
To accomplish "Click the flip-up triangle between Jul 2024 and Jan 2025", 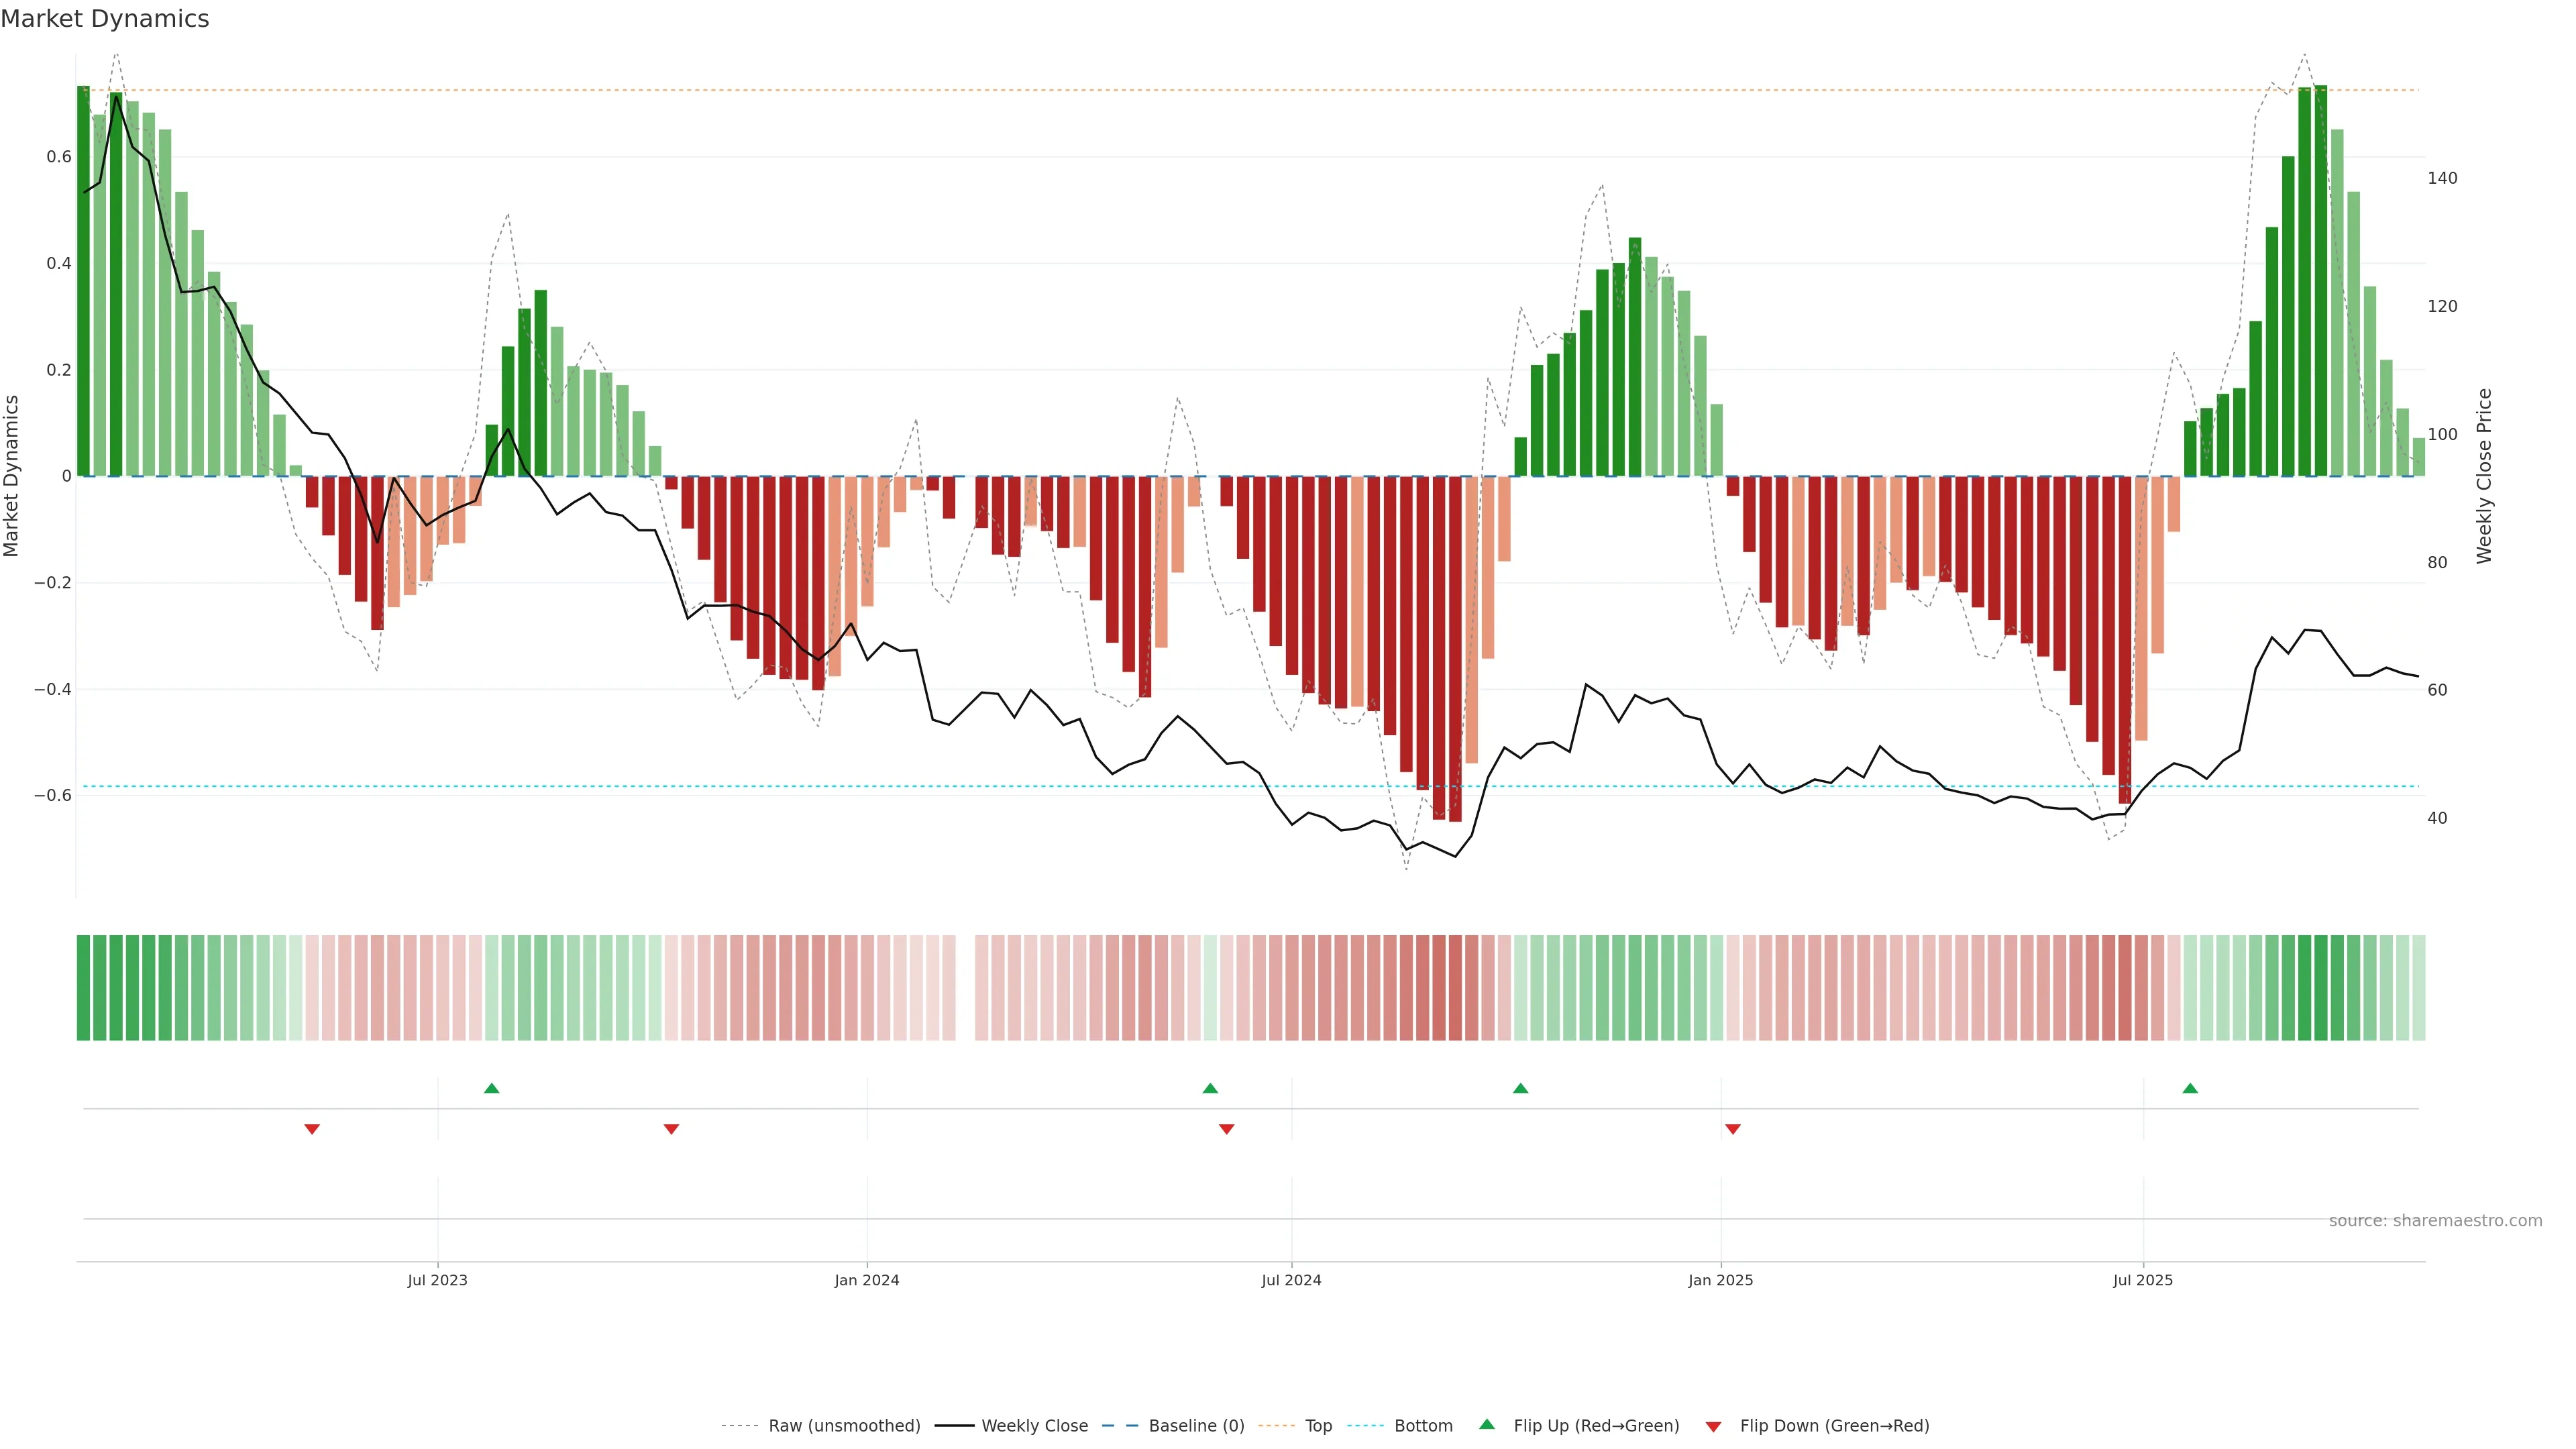I will pyautogui.click(x=1520, y=1088).
